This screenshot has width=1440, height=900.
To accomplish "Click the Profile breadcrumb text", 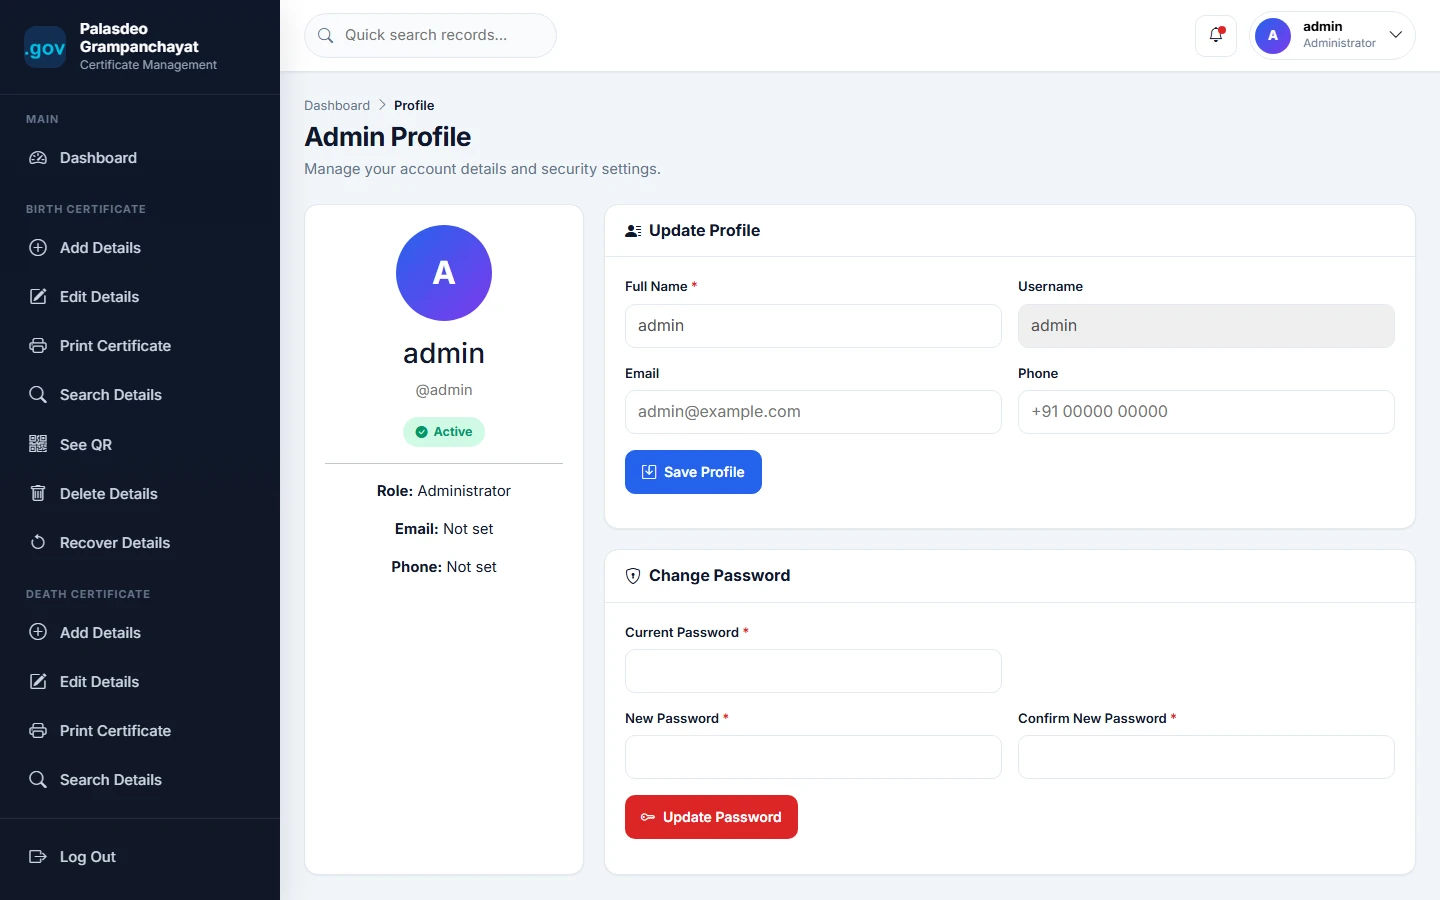I will 414,105.
